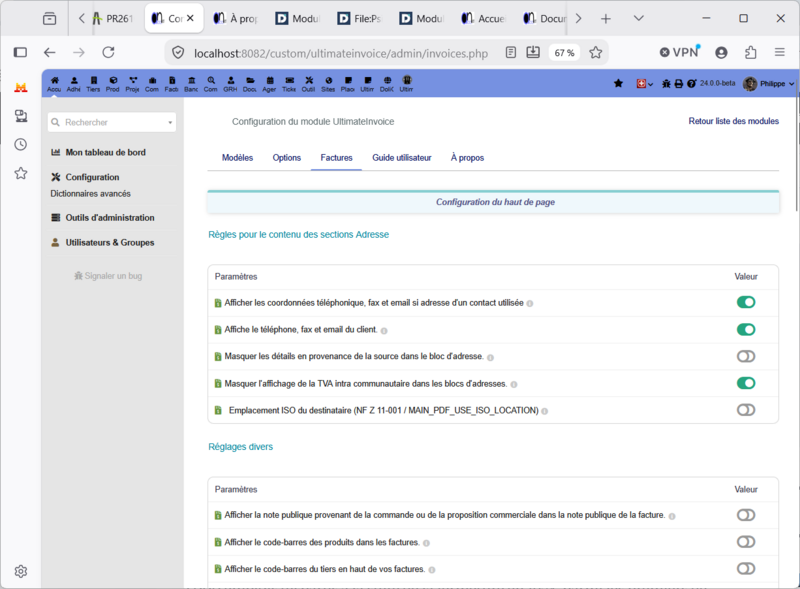Screen dimensions: 800x589
Task: Open the Documents folder menu icon
Action: (x=250, y=81)
